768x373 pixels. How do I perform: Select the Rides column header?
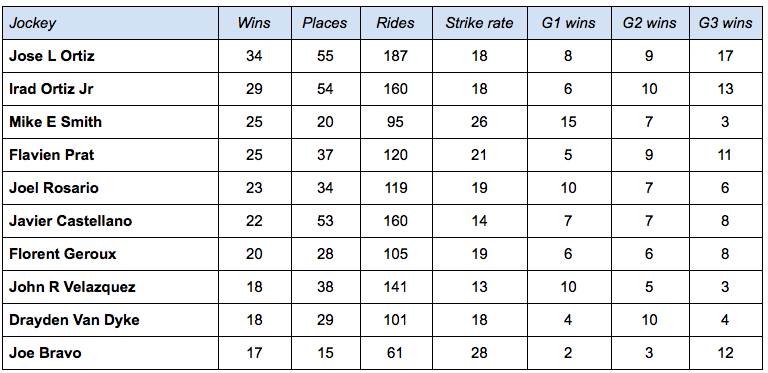pos(396,23)
